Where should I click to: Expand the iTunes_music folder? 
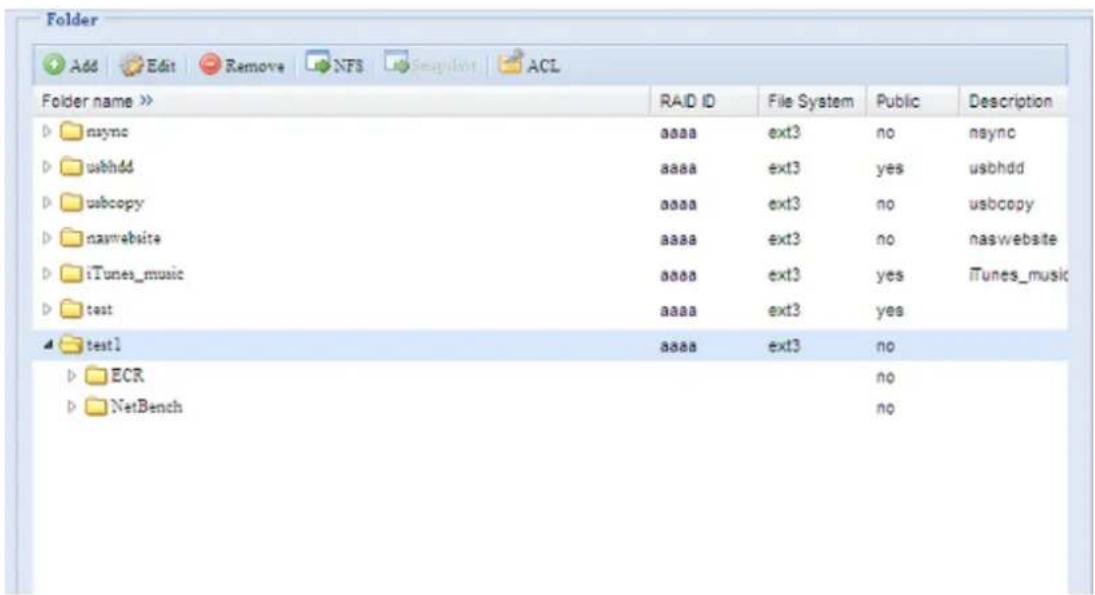point(46,274)
